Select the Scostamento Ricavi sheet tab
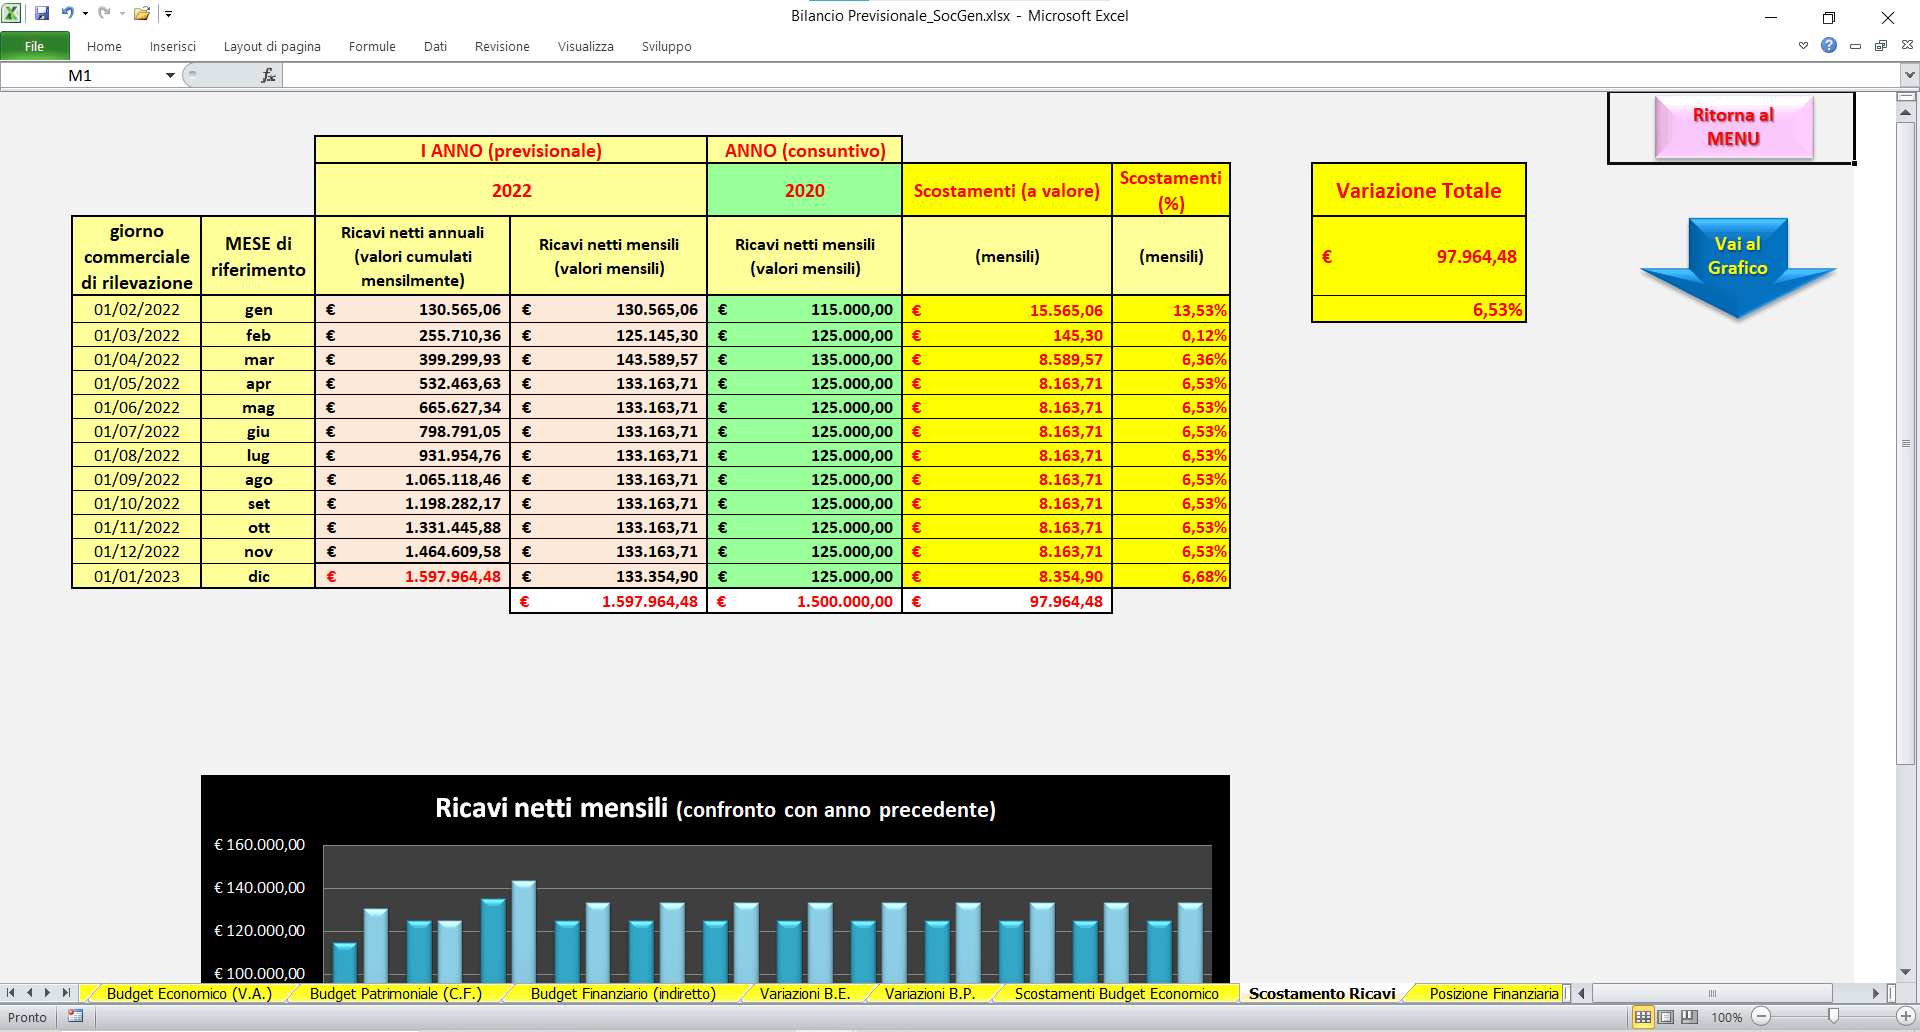The height and width of the screenshot is (1032, 1920). pyautogui.click(x=1322, y=993)
